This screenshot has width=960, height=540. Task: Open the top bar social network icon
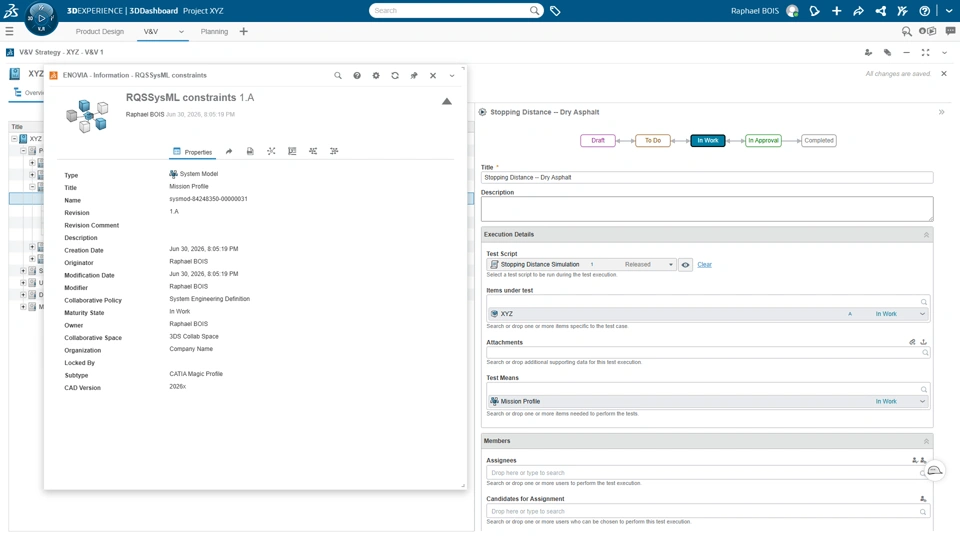pyautogui.click(x=880, y=10)
